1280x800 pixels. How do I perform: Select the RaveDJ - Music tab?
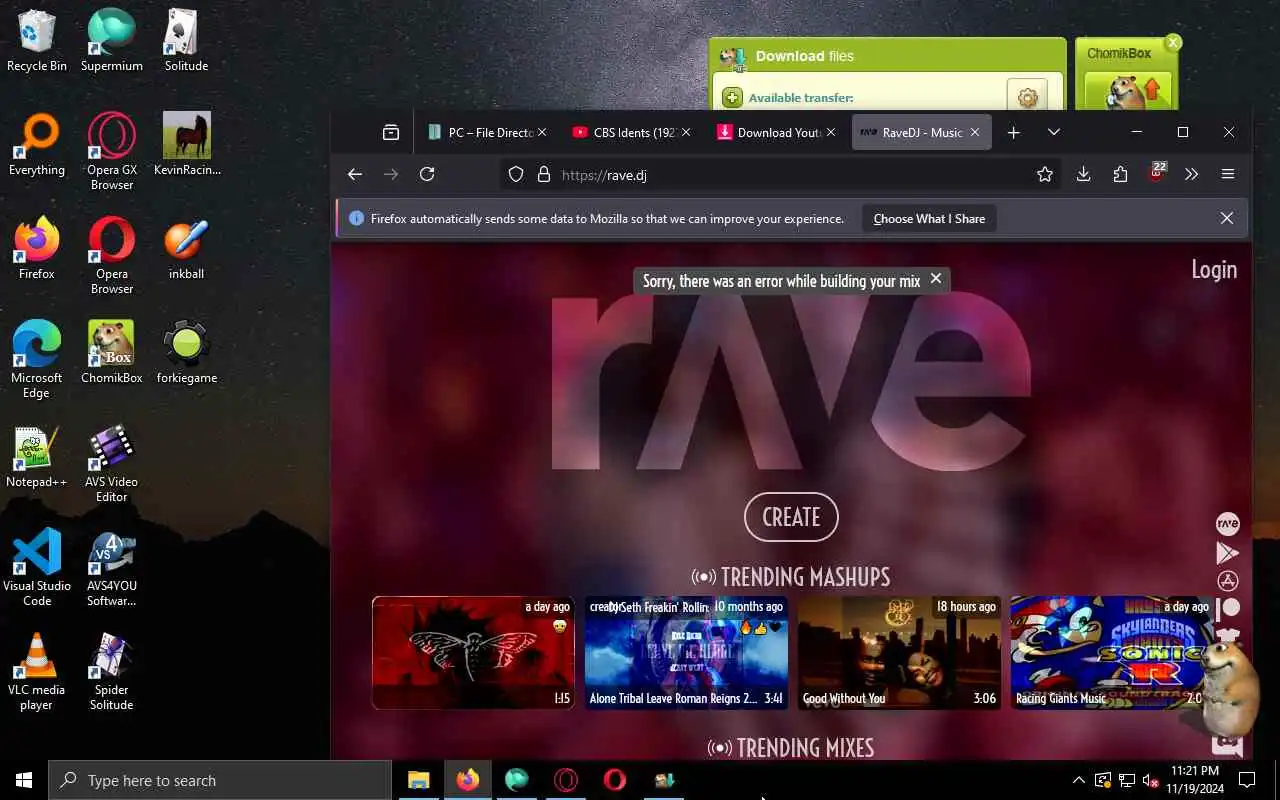921,132
